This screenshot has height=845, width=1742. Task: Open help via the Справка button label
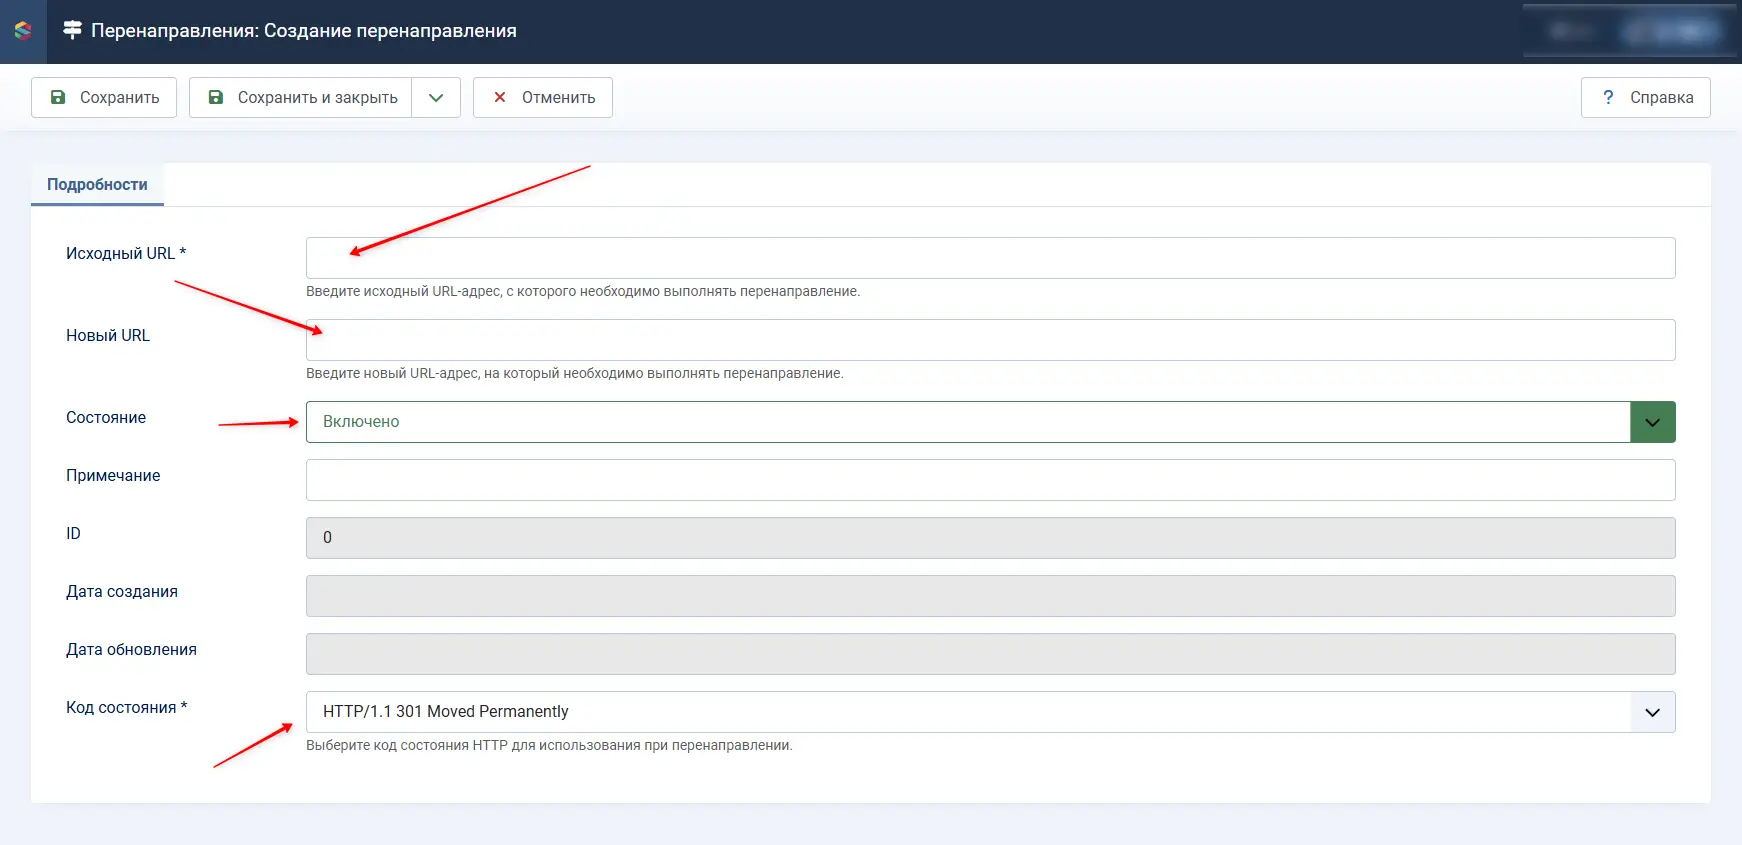pyautogui.click(x=1661, y=97)
